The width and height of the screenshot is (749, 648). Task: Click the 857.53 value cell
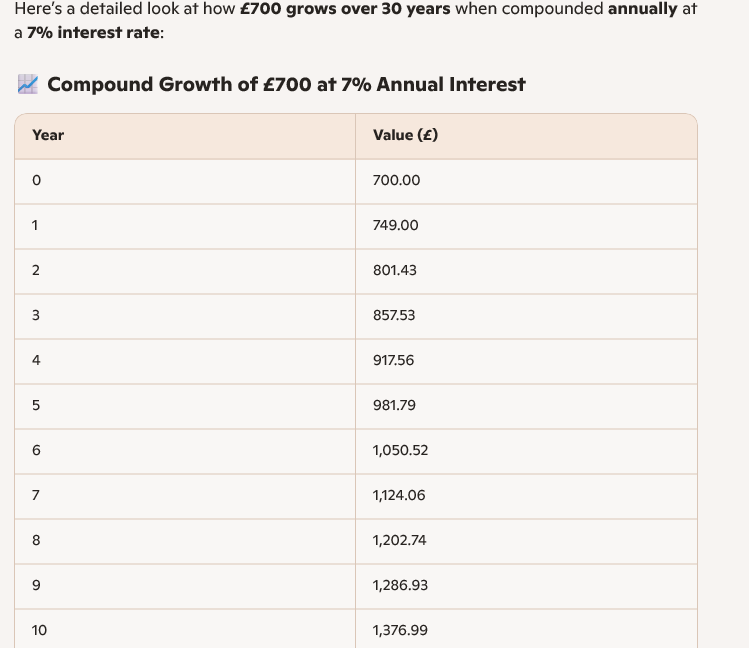pos(394,316)
